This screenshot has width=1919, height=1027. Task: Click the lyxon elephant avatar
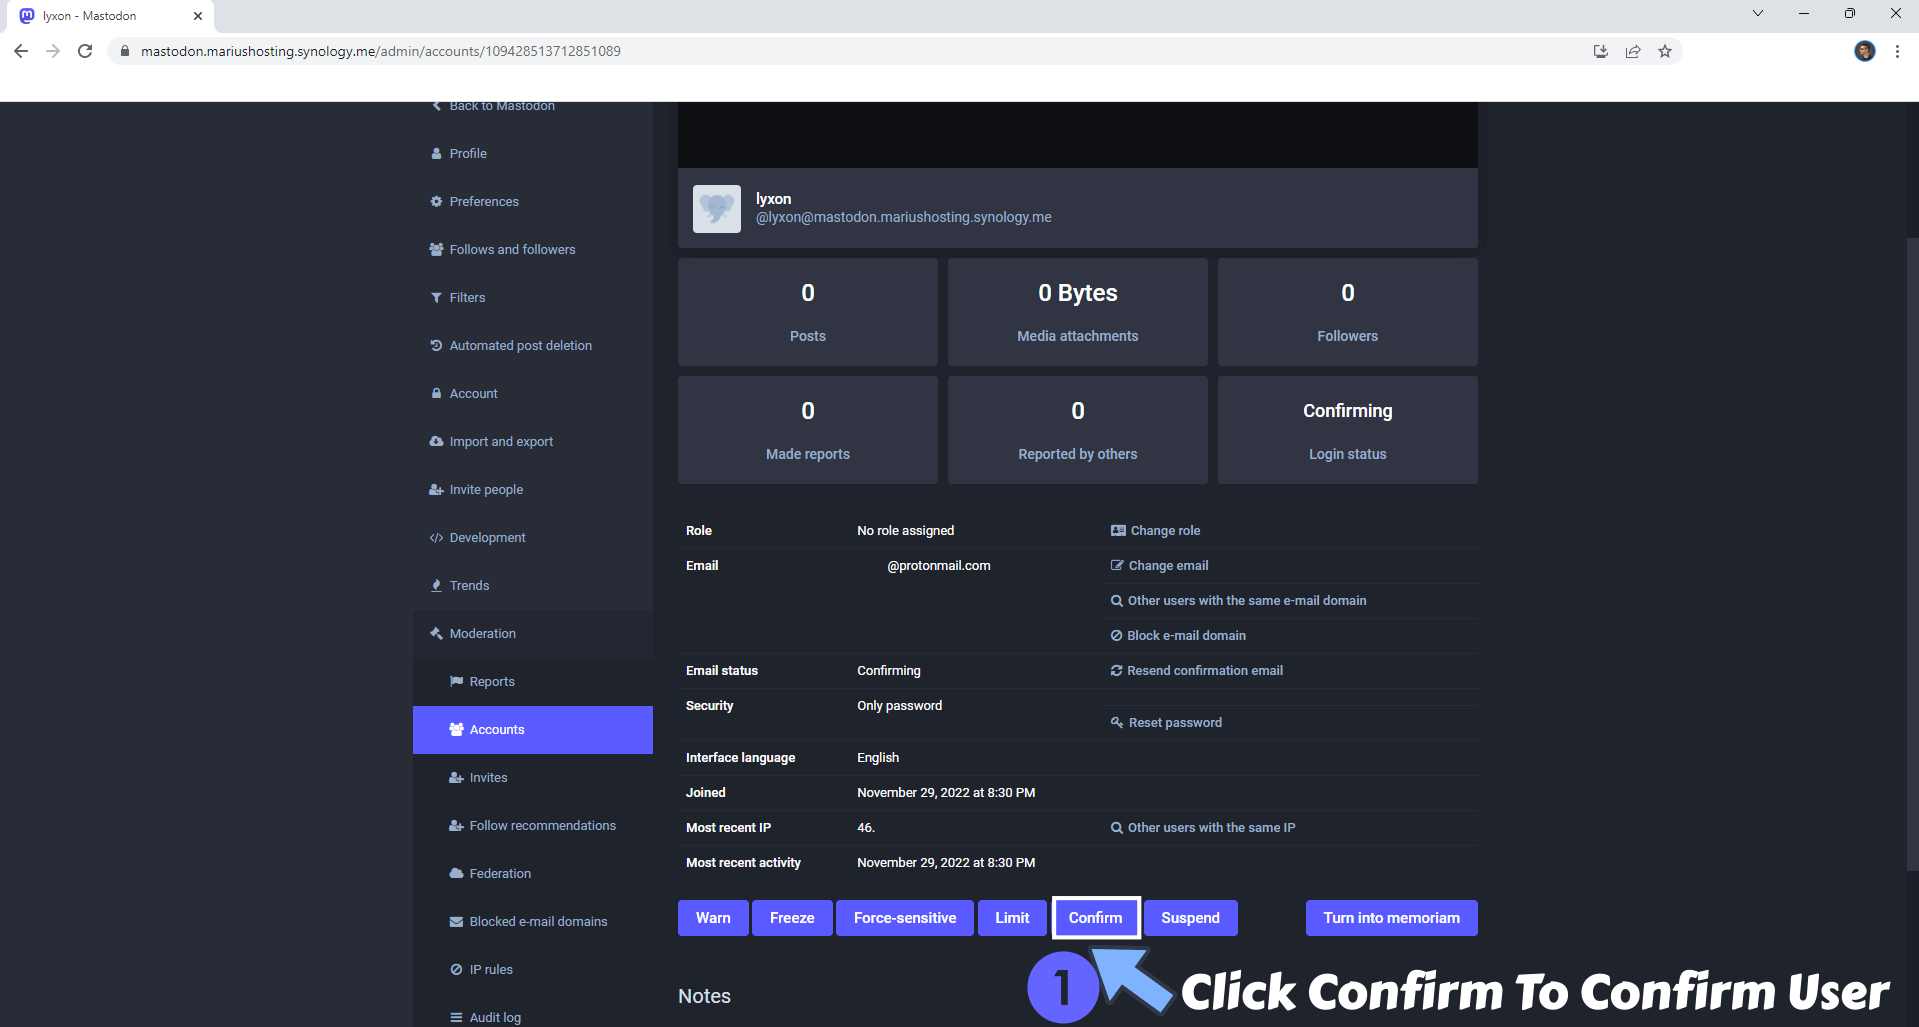click(x=717, y=209)
